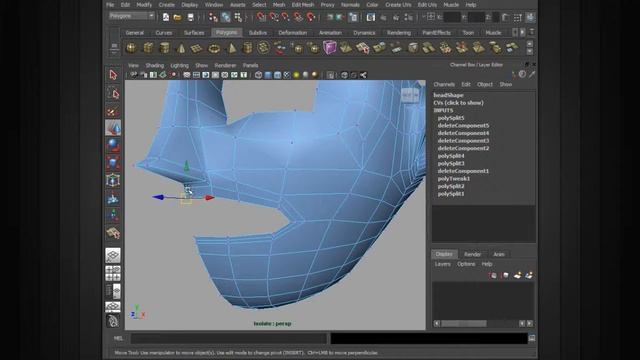Image resolution: width=640 pixels, height=360 pixels.
Task: Expand CVs (click to show) row
Action: click(458, 103)
